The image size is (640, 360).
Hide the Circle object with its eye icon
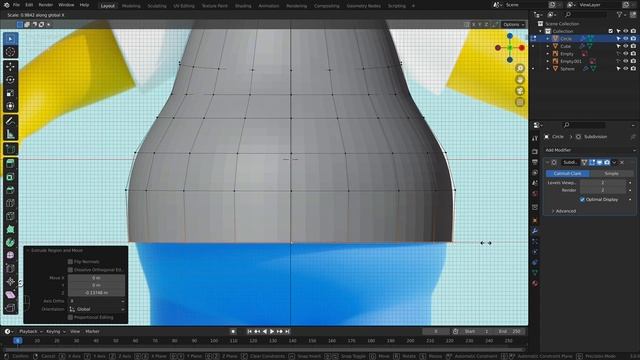click(626, 38)
